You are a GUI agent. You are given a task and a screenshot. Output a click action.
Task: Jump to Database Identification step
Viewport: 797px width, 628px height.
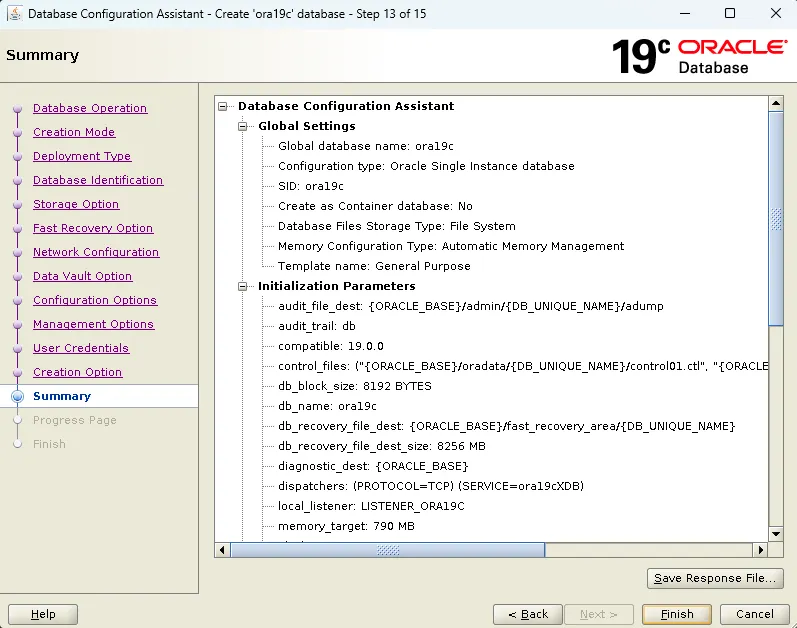point(98,180)
